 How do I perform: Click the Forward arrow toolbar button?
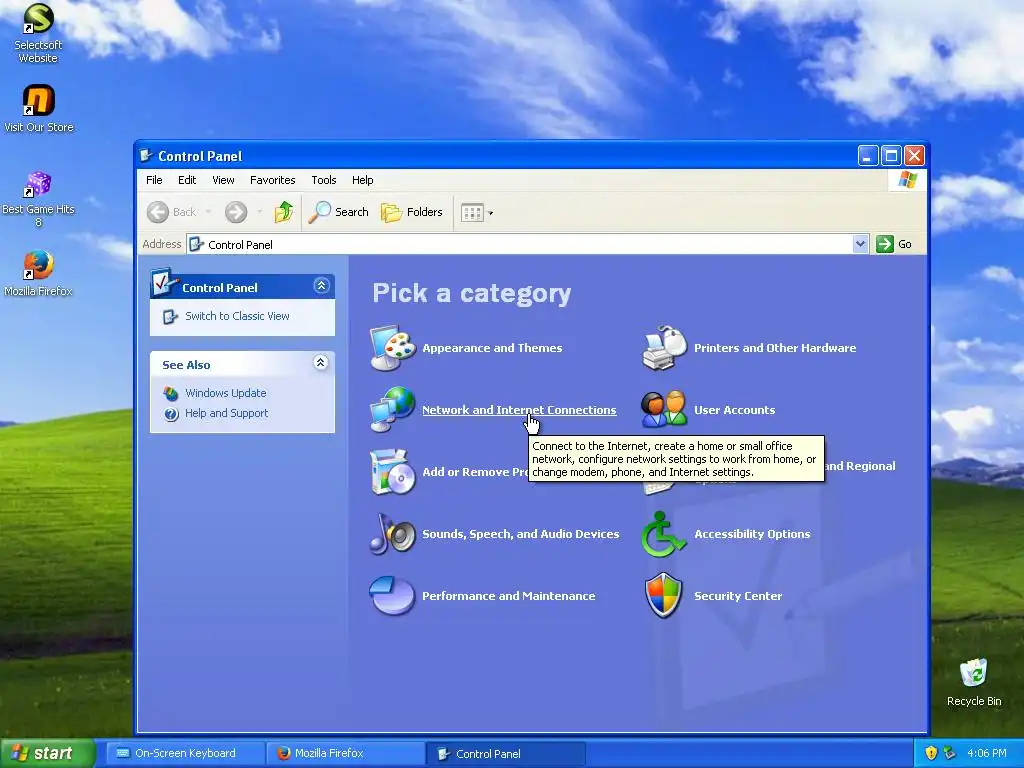(x=236, y=212)
